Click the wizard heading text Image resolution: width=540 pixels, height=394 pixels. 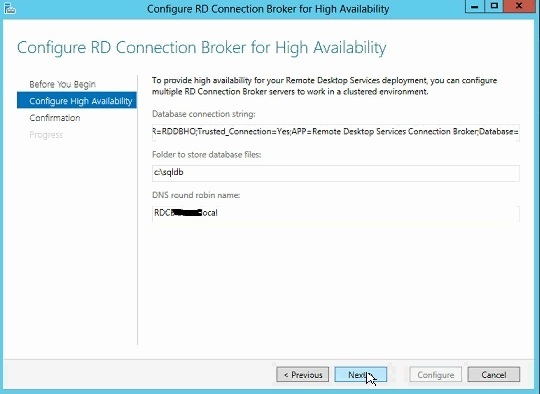click(202, 48)
